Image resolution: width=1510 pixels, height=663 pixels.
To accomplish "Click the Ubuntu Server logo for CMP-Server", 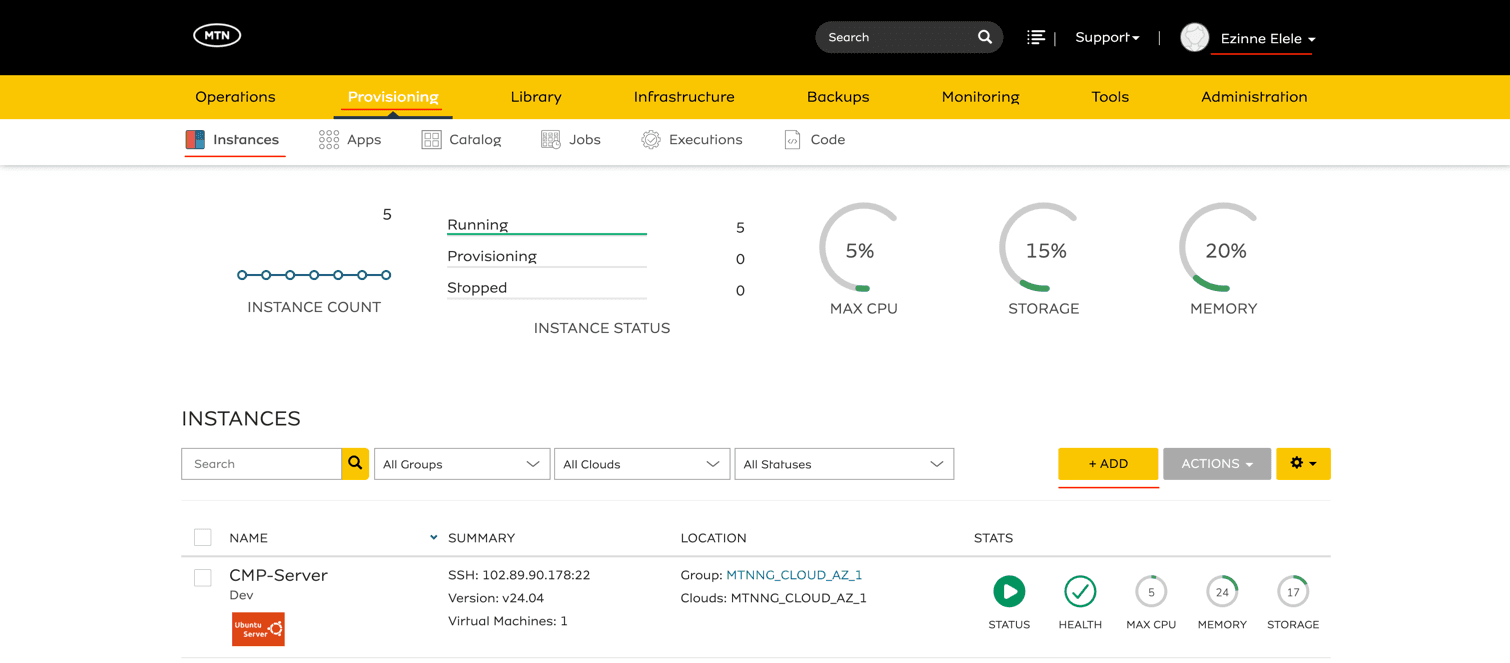I will [x=258, y=629].
